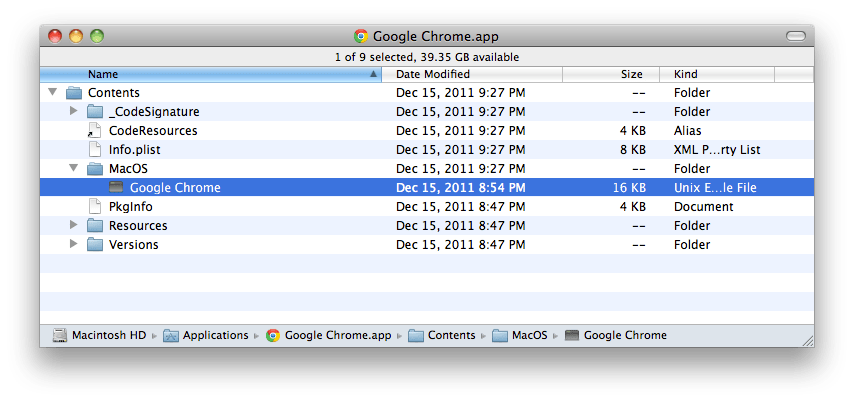
Task: Click the PkgInfo document icon
Action: click(95, 206)
